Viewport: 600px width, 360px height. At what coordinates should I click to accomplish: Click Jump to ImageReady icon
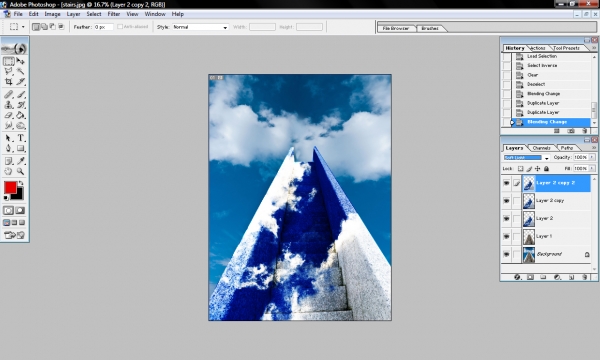pos(15,235)
